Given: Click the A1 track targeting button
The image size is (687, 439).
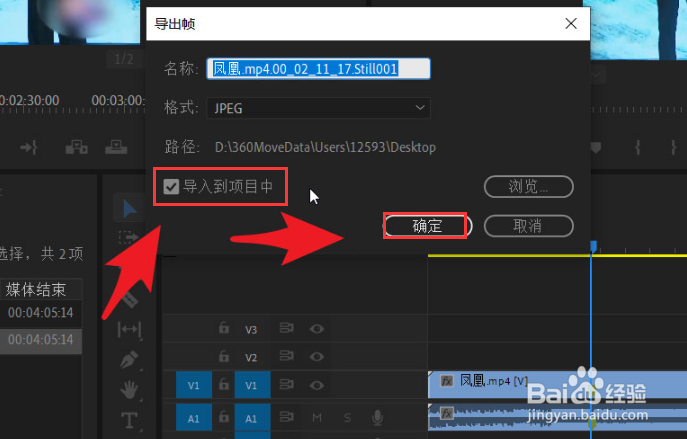Looking at the screenshot, I should pos(252,418).
